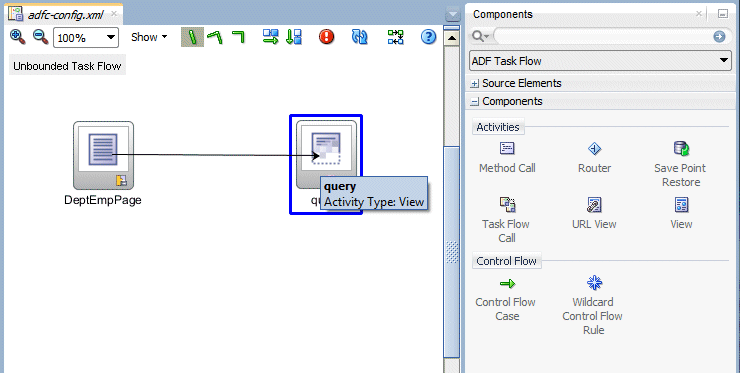Open diagram help
The width and height of the screenshot is (740, 373).
428,37
